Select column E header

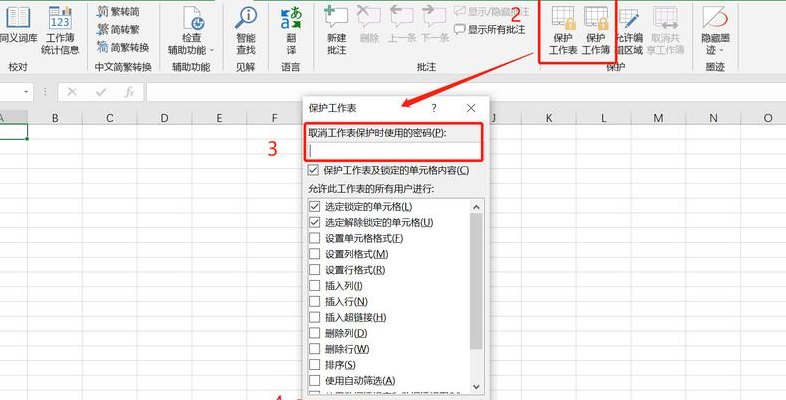pos(219,118)
